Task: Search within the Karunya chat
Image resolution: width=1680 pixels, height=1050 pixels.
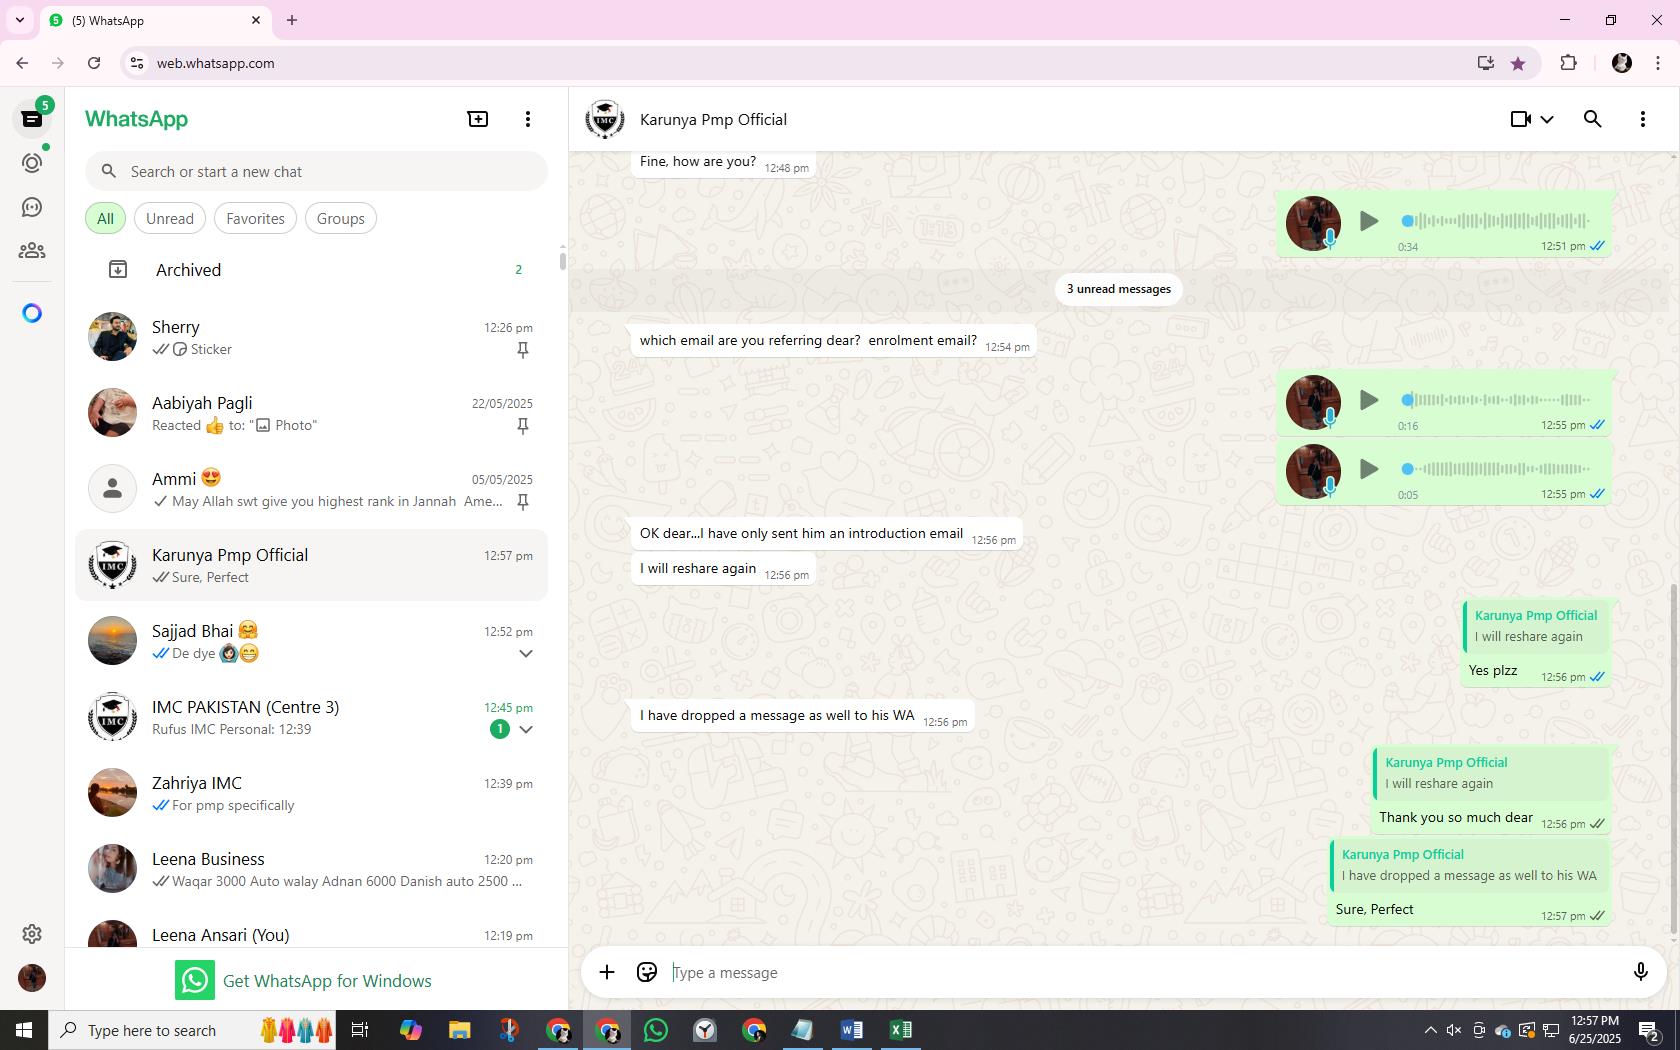Action: pos(1593,119)
